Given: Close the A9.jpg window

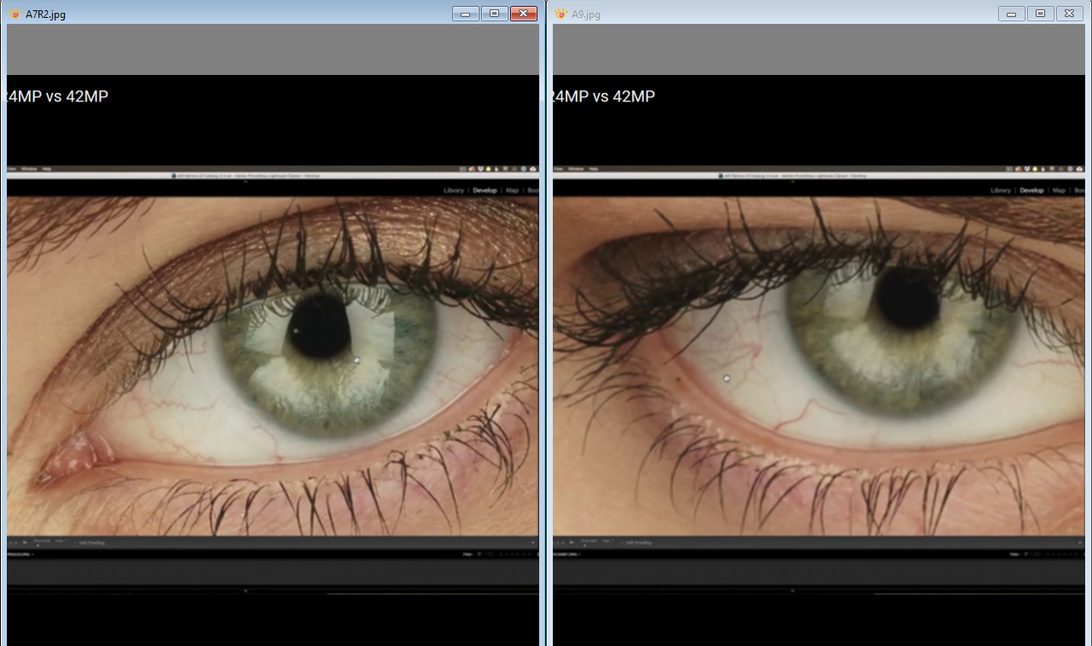Looking at the screenshot, I should pos(1069,14).
